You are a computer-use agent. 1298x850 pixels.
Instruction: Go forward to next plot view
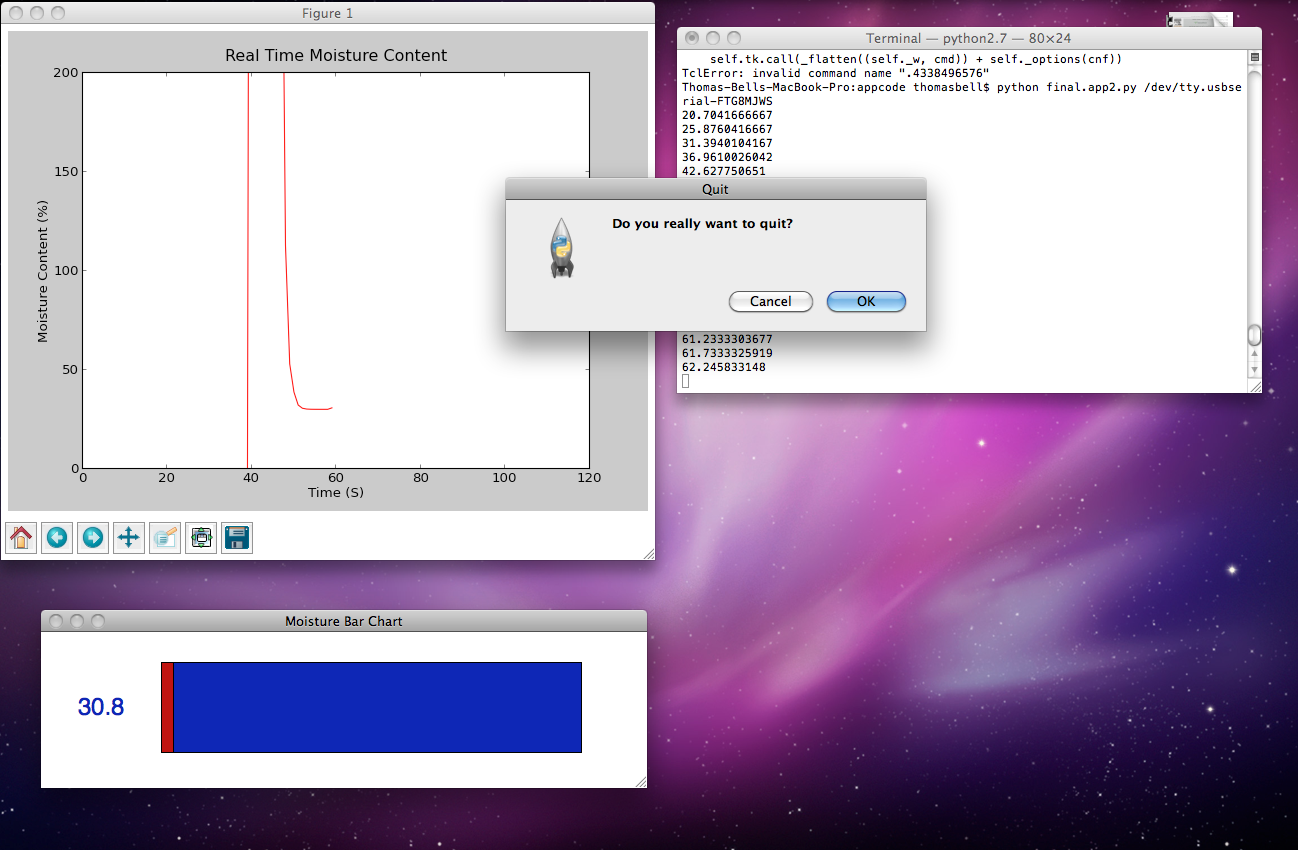pyautogui.click(x=92, y=537)
